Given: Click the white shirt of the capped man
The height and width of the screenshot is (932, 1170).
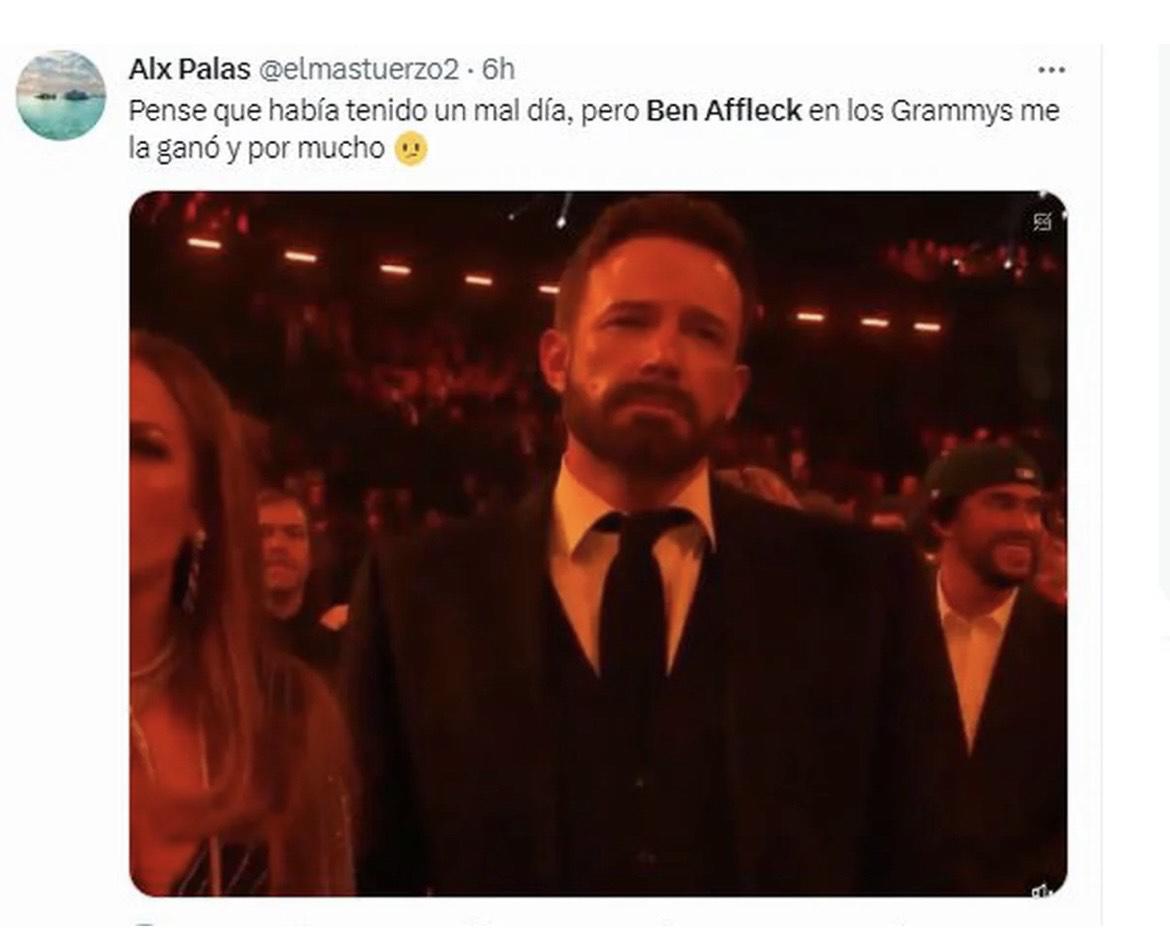Looking at the screenshot, I should [970, 650].
